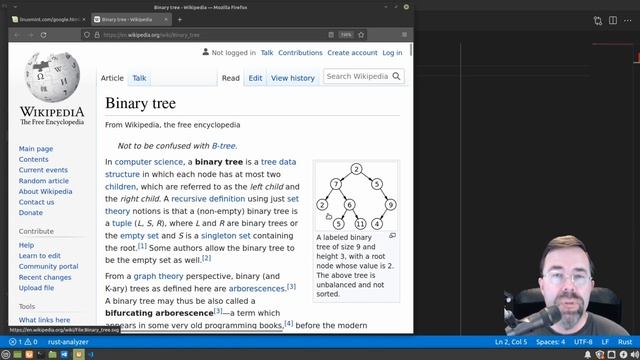Go to Main page in sidebar
This screenshot has height=360, width=640.
point(36,149)
